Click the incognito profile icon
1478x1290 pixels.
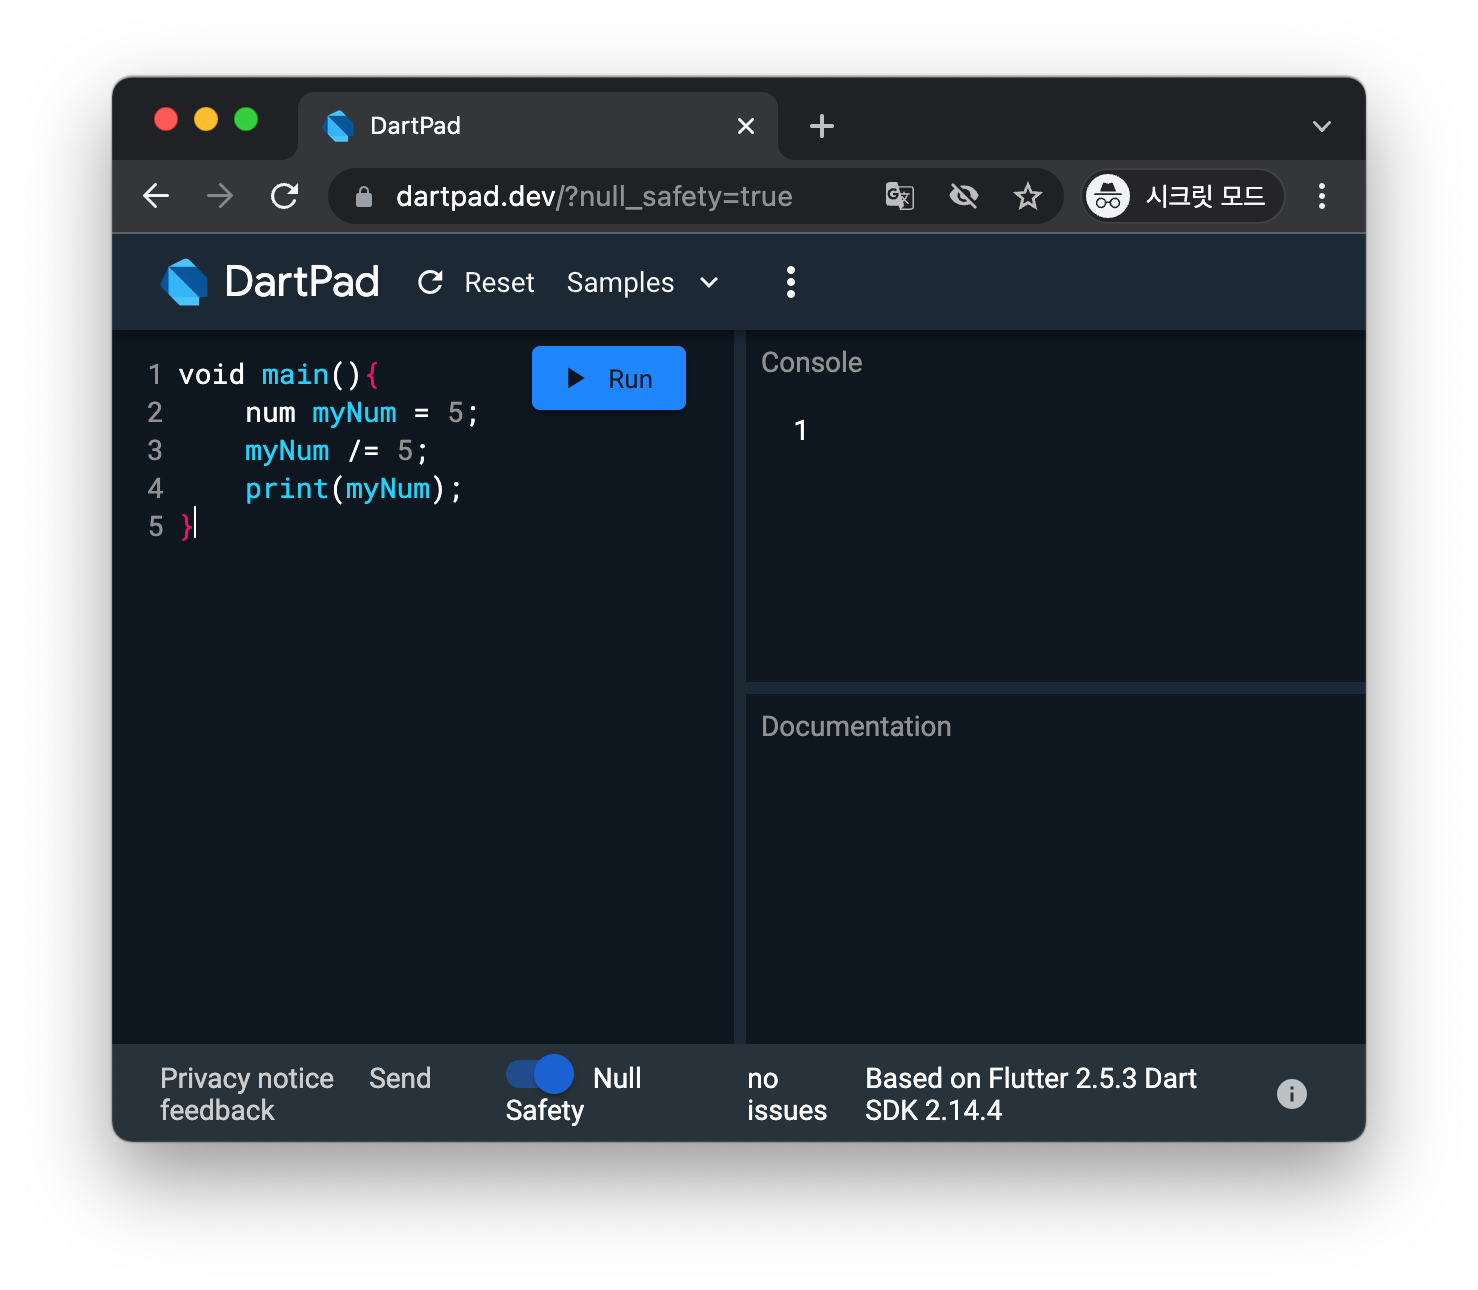pyautogui.click(x=1108, y=196)
